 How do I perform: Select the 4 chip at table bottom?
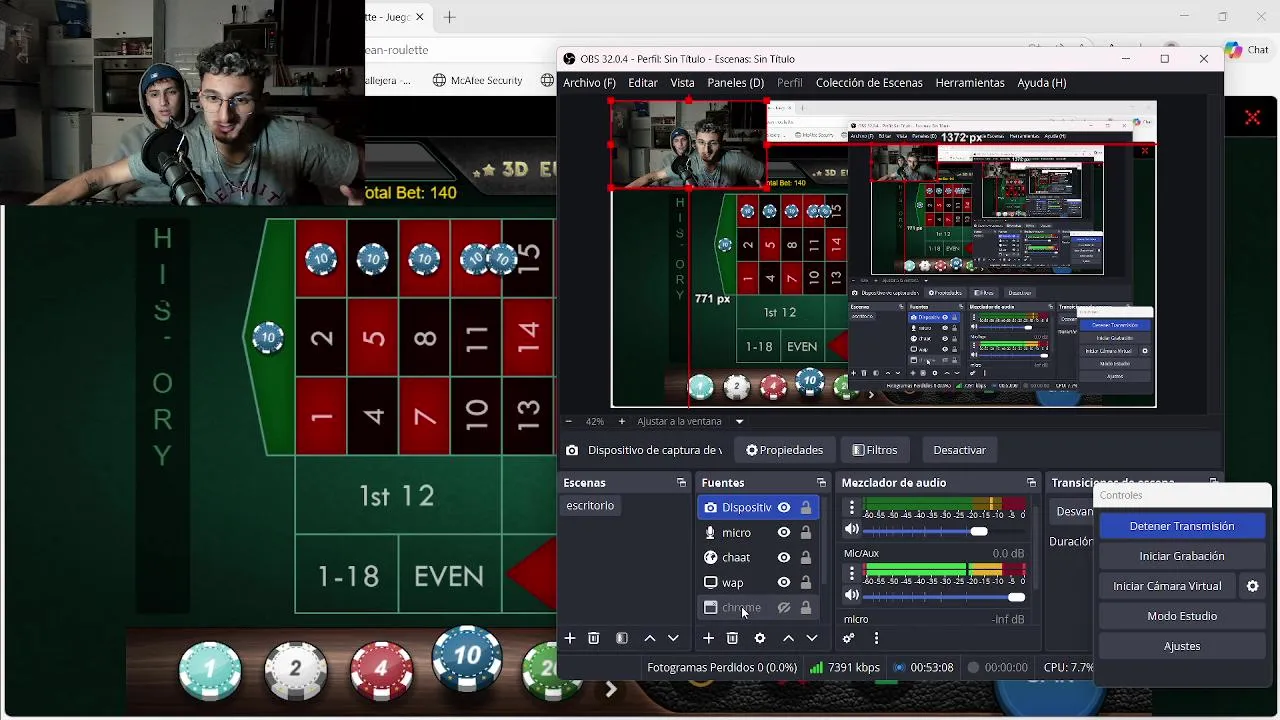coord(381,670)
